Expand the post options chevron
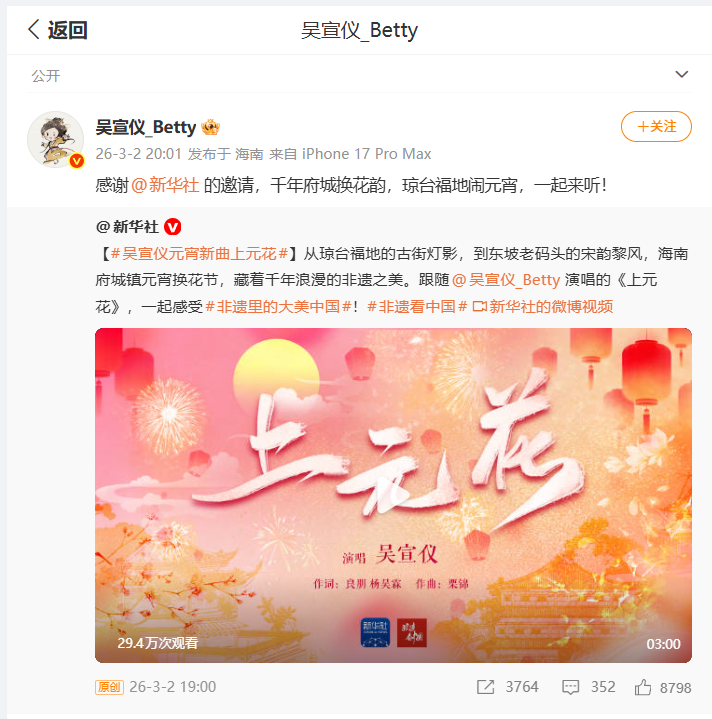Image resolution: width=712 pixels, height=719 pixels. (x=682, y=74)
